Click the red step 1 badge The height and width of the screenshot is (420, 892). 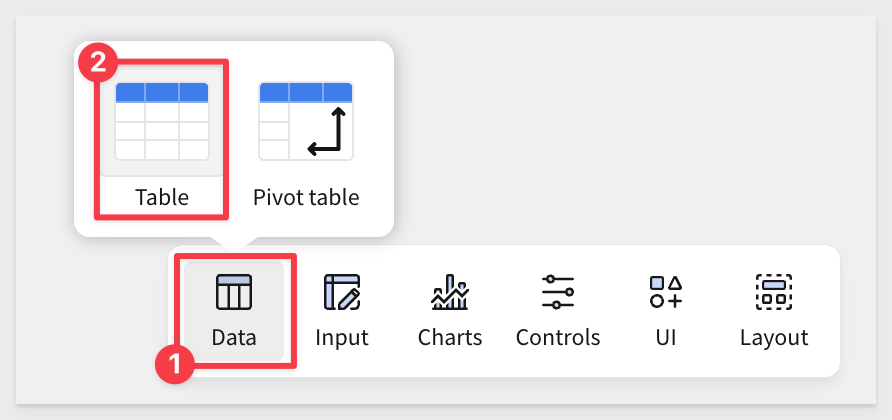pos(176,363)
